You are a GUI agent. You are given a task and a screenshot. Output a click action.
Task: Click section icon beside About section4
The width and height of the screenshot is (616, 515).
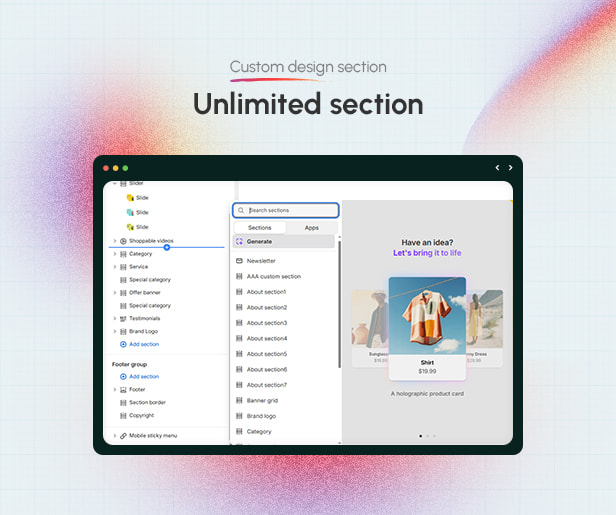click(239, 338)
